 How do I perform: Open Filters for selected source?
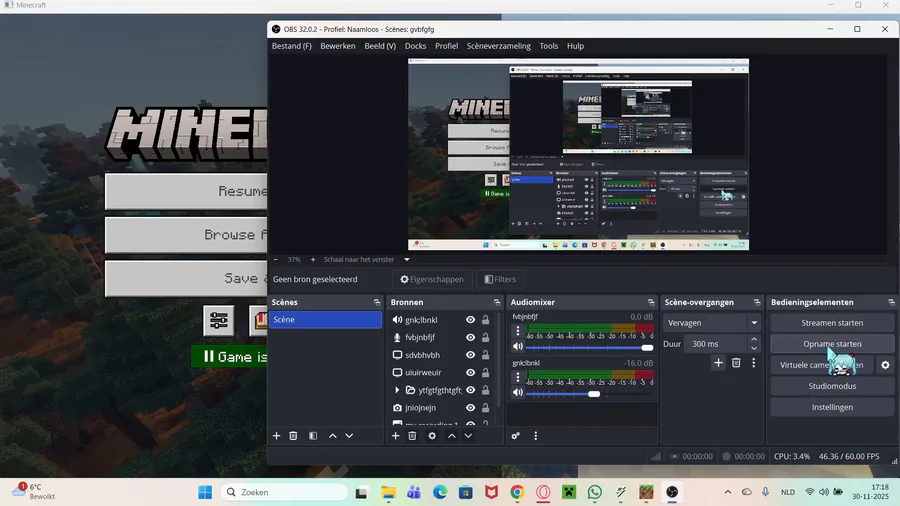500,279
